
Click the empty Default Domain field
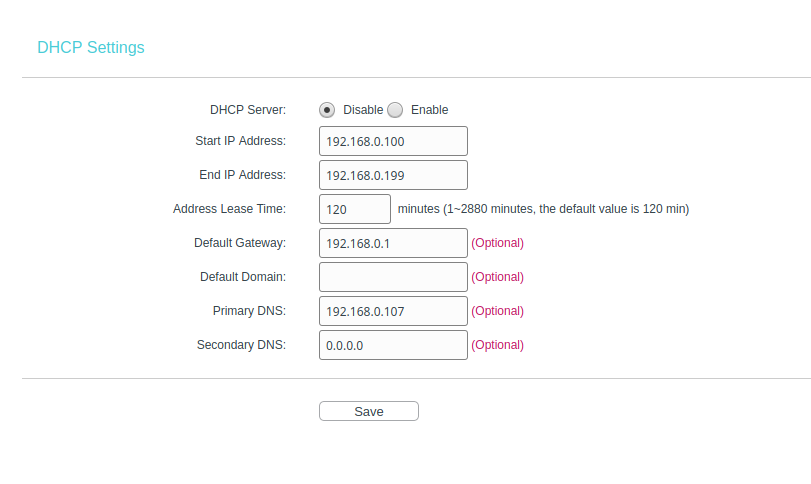coord(393,277)
